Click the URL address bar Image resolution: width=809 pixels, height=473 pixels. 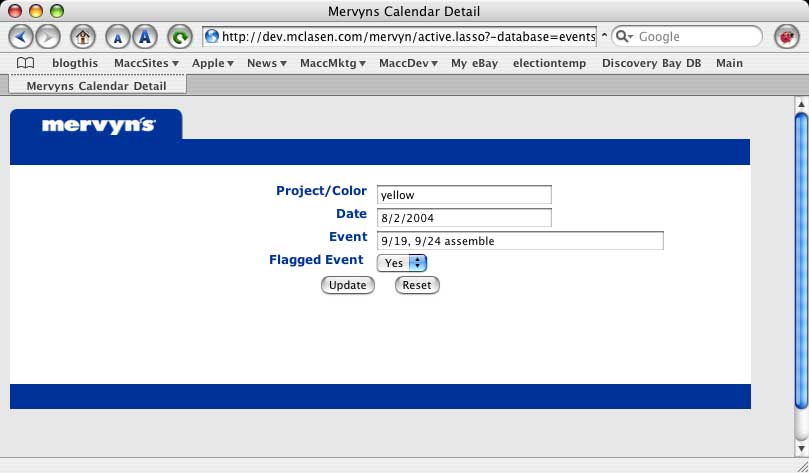tap(400, 37)
